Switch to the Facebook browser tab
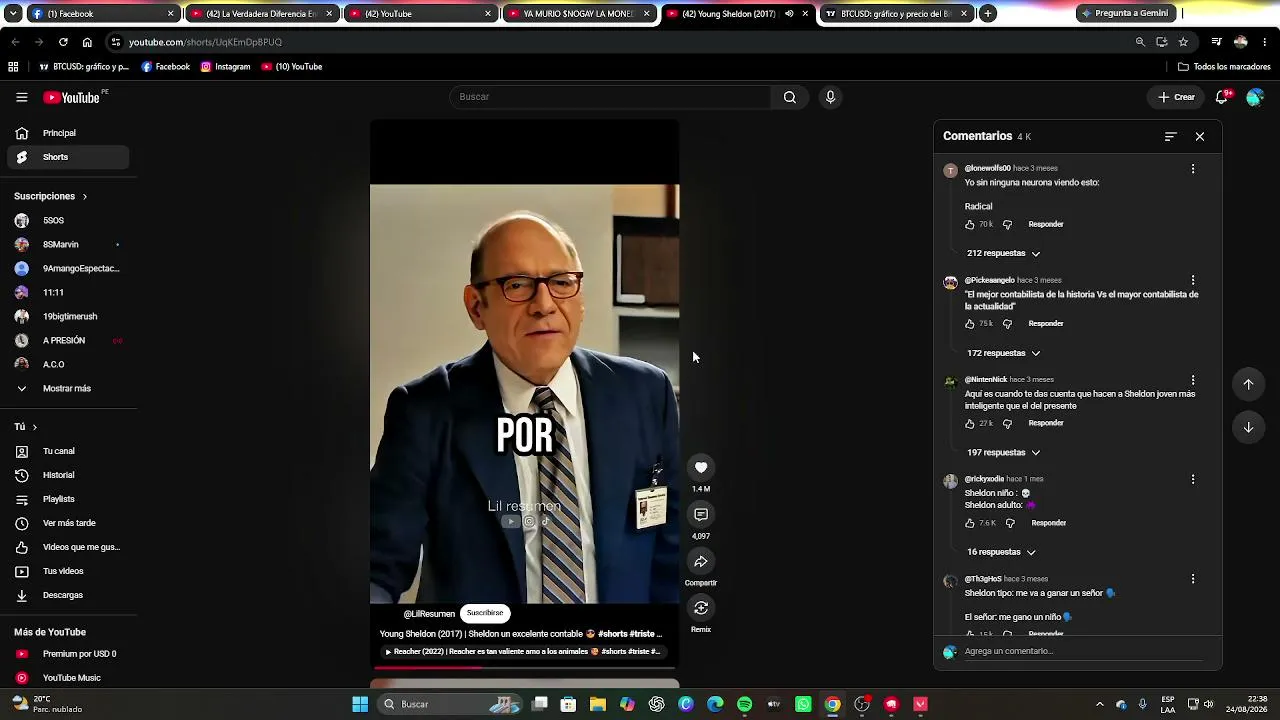This screenshot has height=720, width=1280. [x=100, y=14]
